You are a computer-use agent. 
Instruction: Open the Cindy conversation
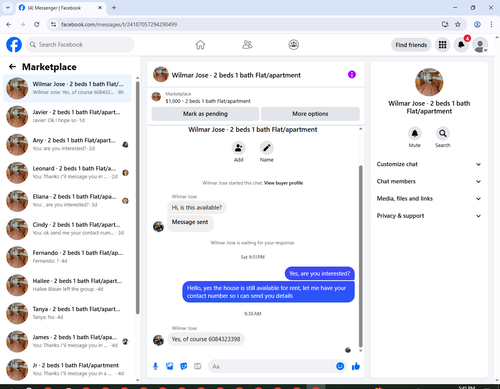pyautogui.click(x=68, y=229)
